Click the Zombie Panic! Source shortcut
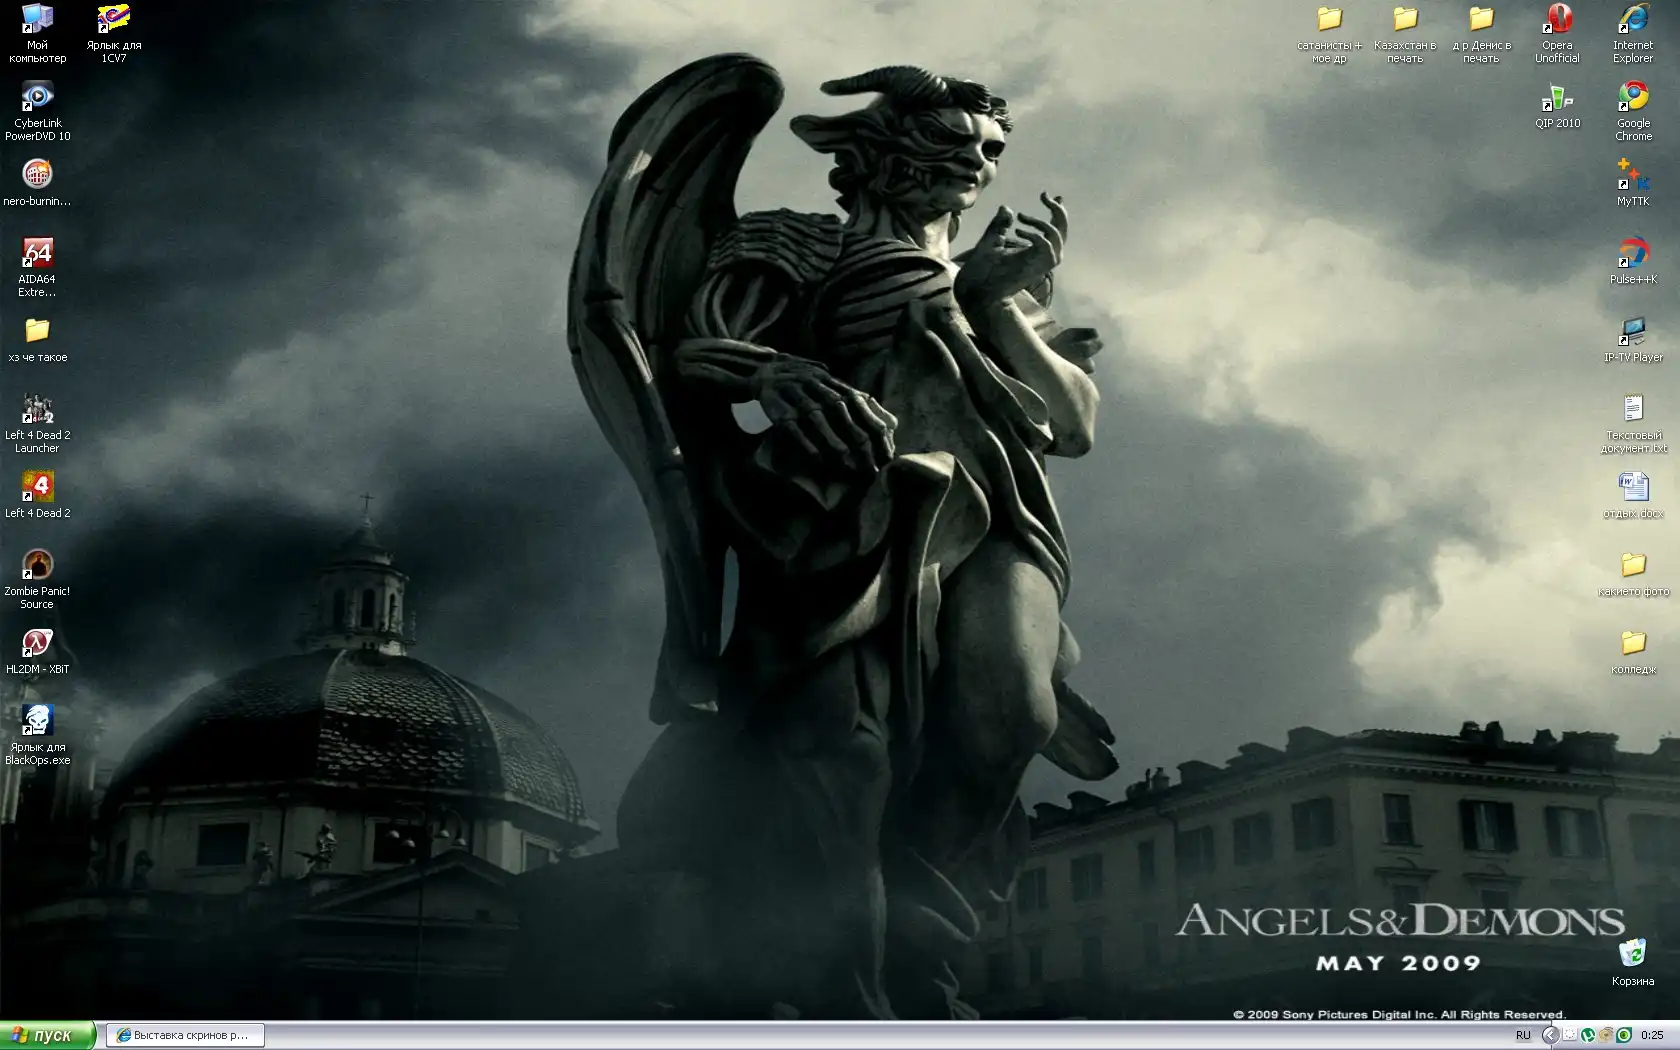1680x1050 pixels. click(x=37, y=566)
